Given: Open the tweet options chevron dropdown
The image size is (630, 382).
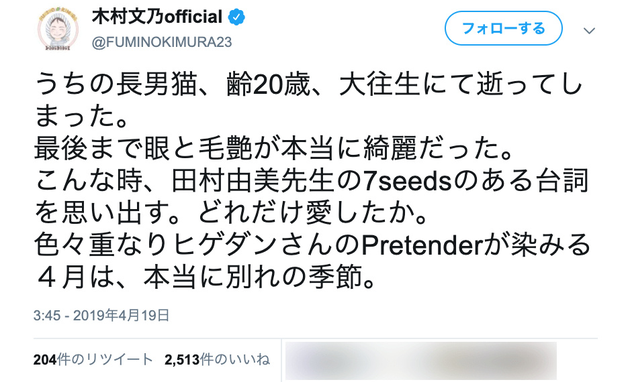Looking at the screenshot, I should (589, 31).
